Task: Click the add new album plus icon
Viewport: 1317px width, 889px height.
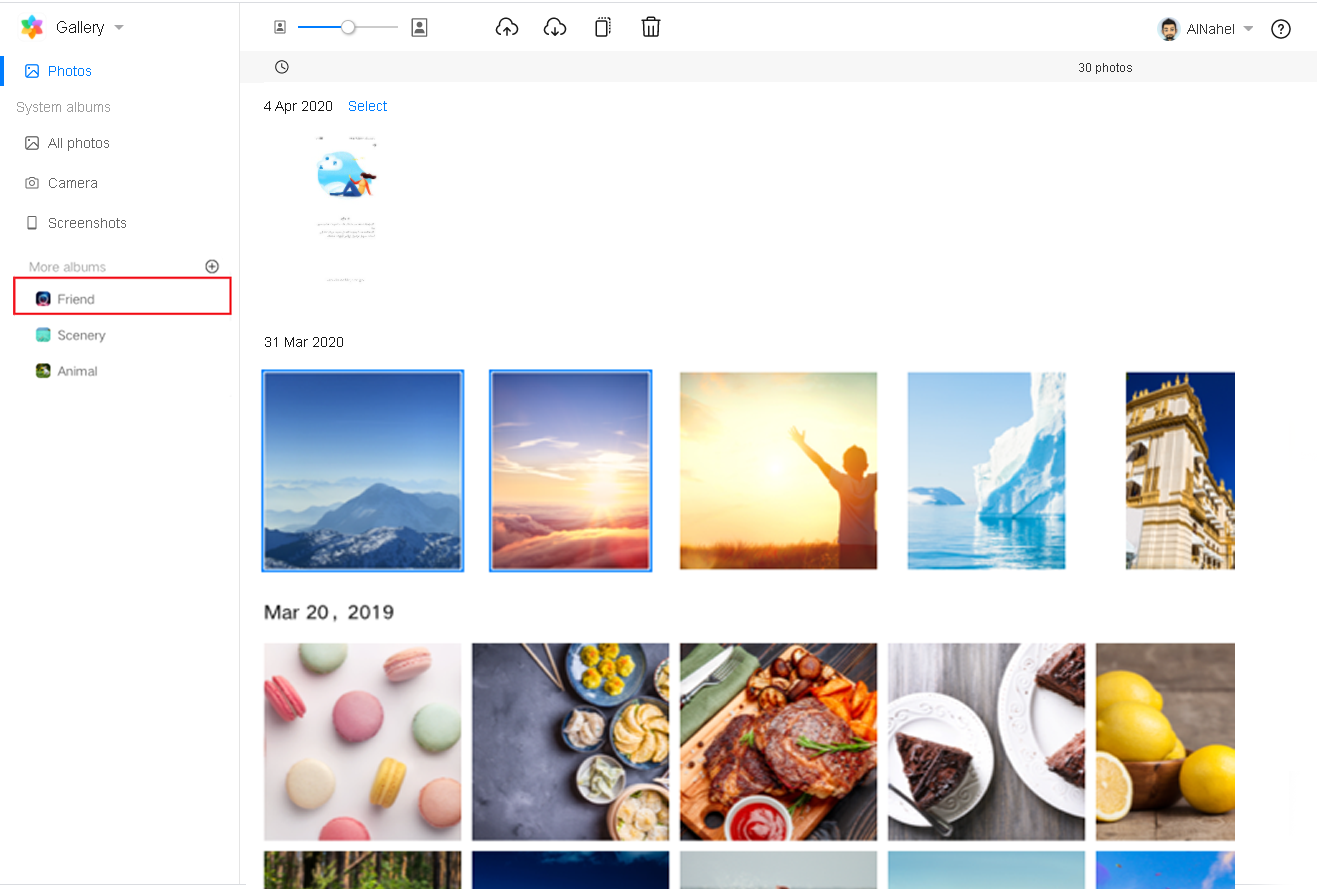Action: (212, 267)
